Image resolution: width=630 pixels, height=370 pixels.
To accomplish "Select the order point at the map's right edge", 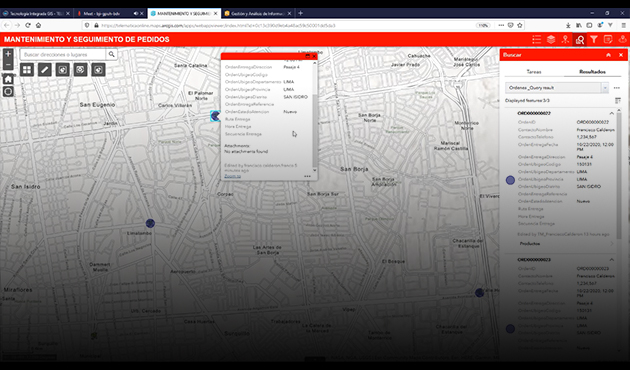I will [x=479, y=292].
